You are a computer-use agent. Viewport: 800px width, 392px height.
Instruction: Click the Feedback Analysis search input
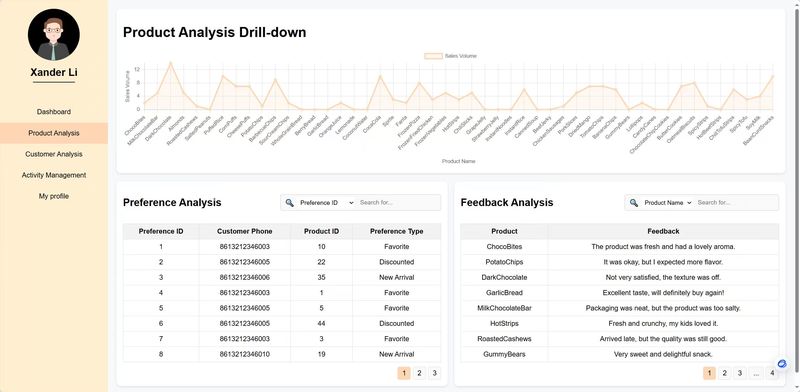(736, 203)
